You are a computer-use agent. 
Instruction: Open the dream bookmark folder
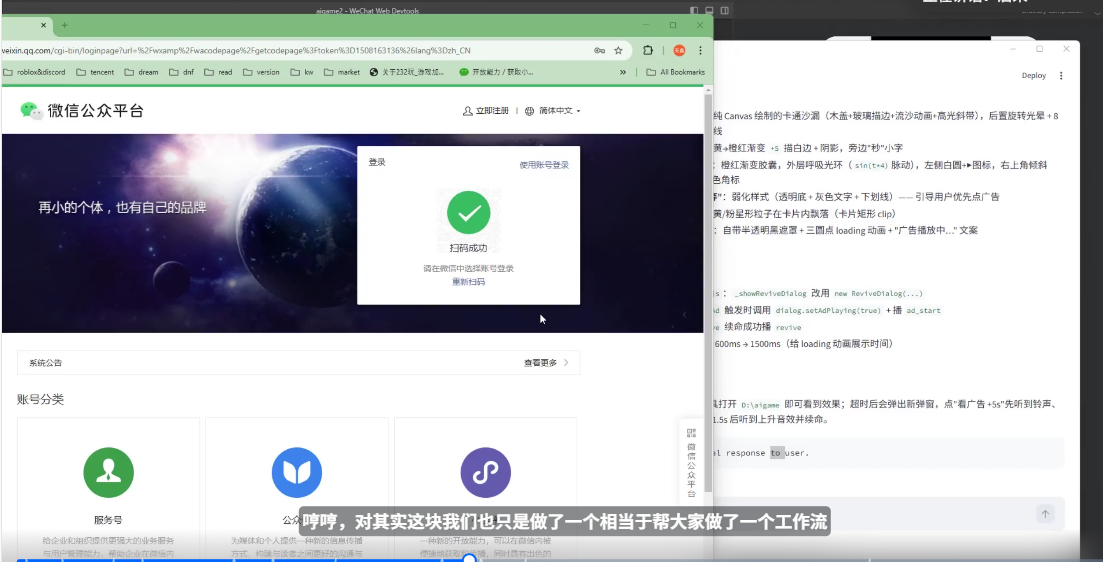click(x=141, y=72)
